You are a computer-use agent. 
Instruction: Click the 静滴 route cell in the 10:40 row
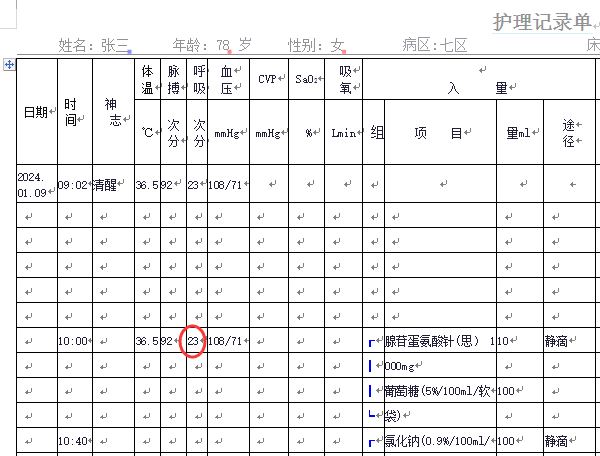click(569, 441)
